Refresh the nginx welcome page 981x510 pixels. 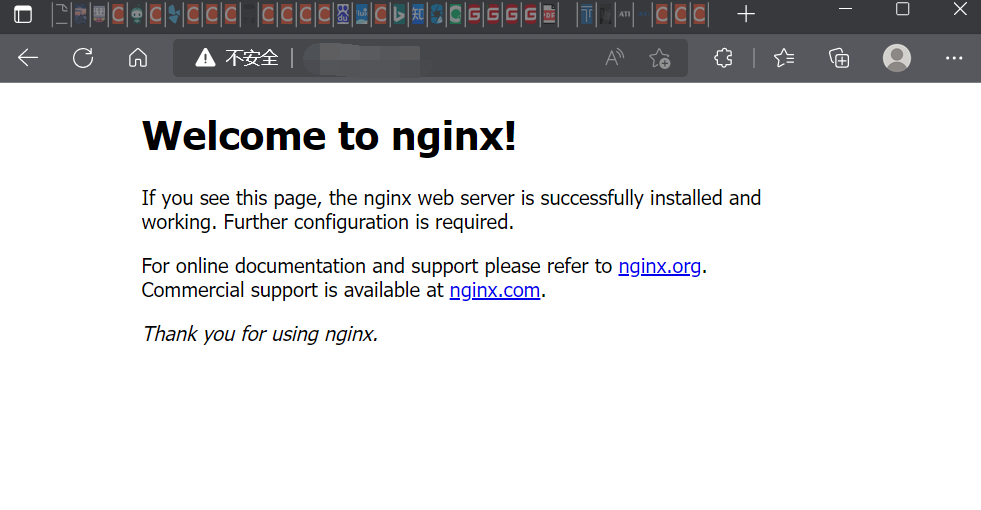click(83, 58)
